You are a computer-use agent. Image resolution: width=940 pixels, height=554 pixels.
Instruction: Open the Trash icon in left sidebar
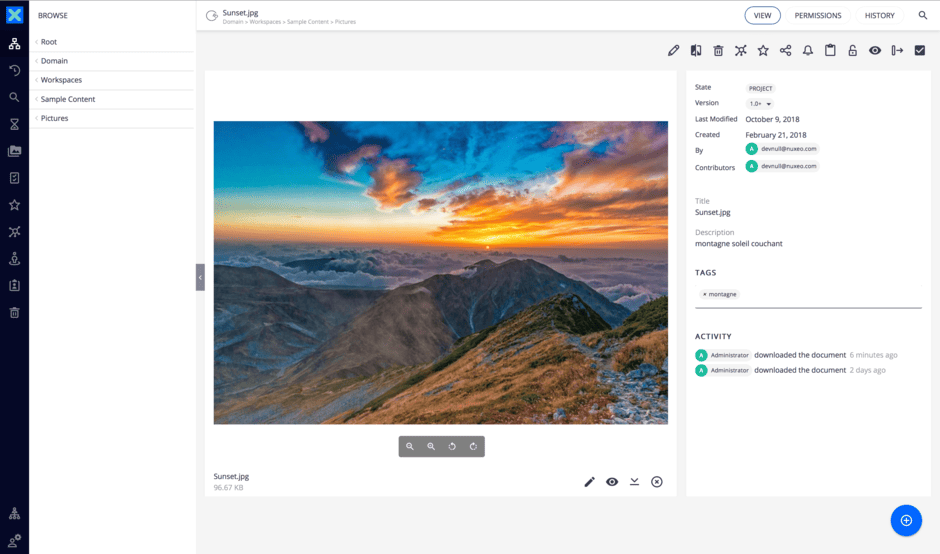pos(14,312)
